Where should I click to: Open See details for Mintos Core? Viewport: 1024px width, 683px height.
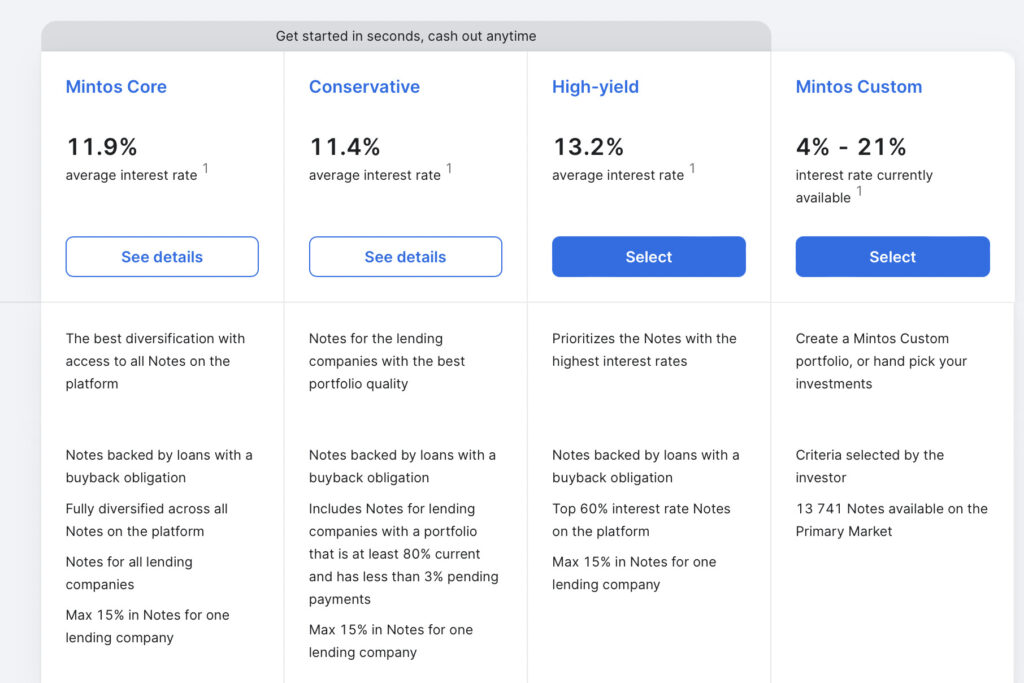[x=162, y=257]
